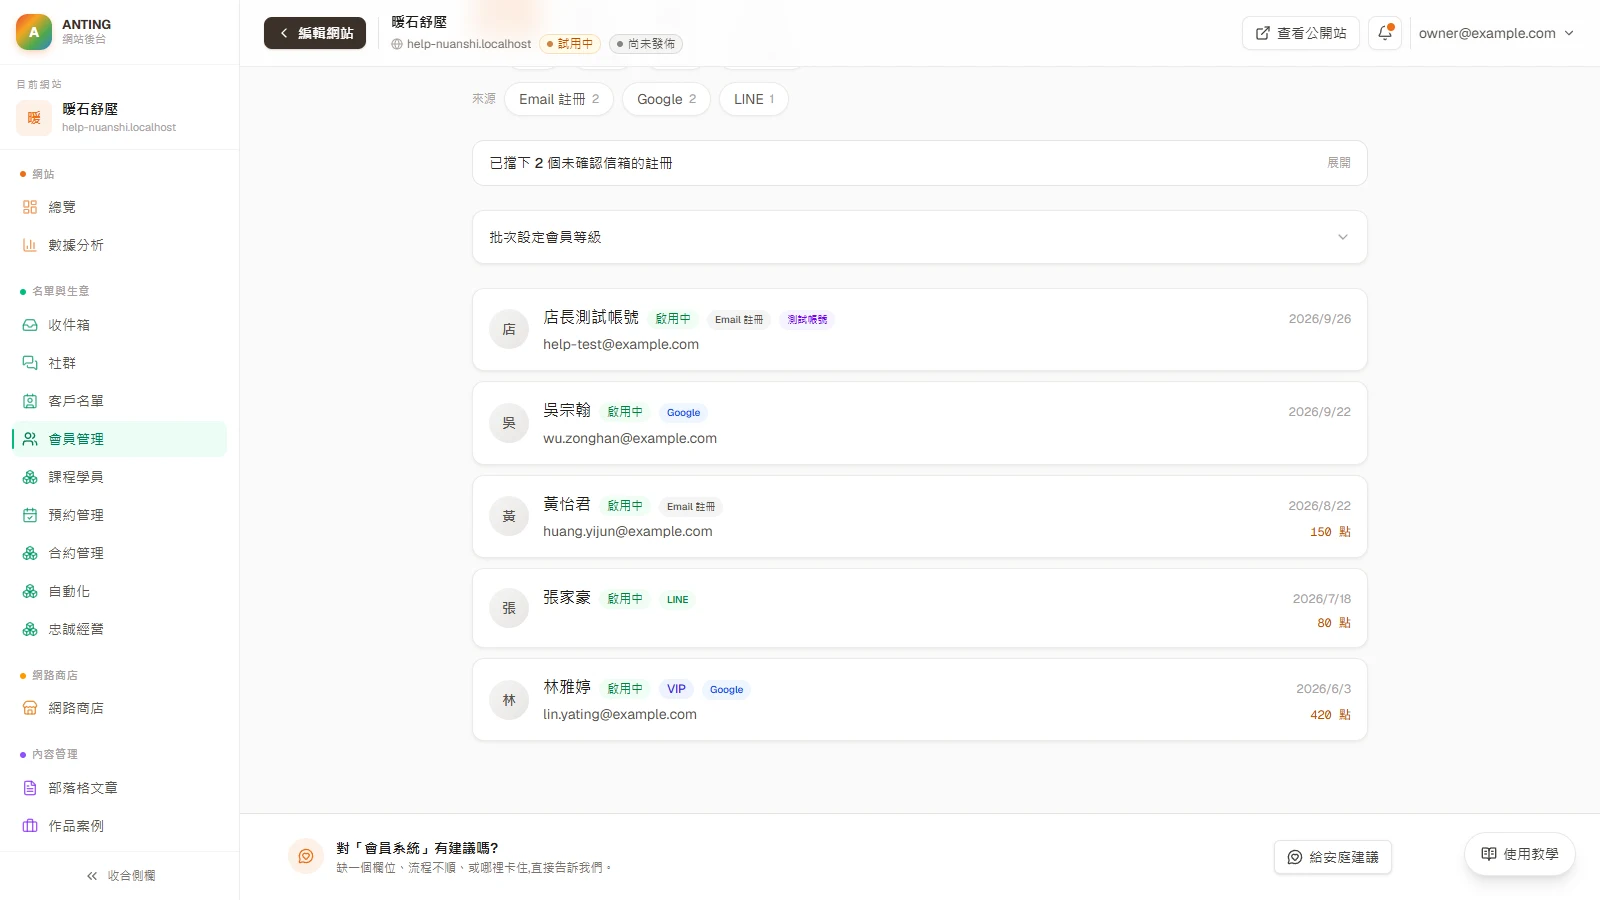Toggle the Google source filter chip
This screenshot has height=900, width=1600.
tap(666, 99)
